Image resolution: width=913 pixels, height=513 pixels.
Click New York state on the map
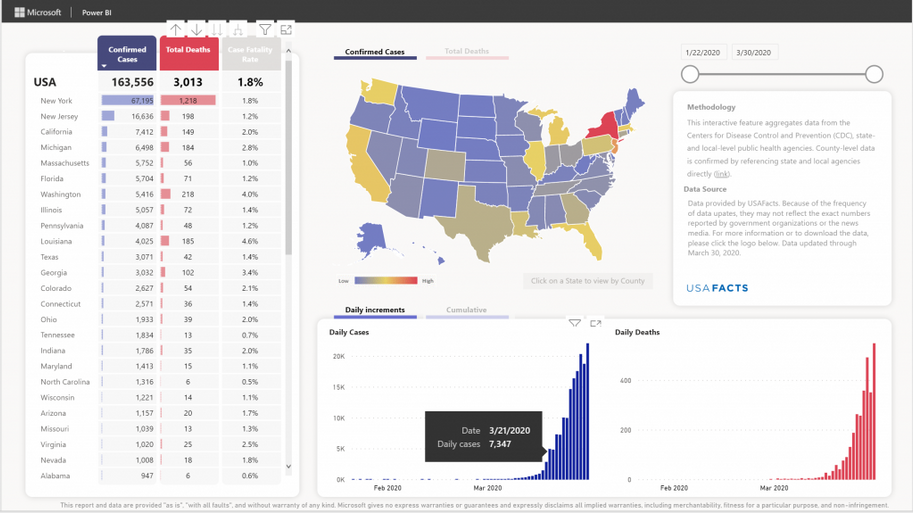coord(607,126)
